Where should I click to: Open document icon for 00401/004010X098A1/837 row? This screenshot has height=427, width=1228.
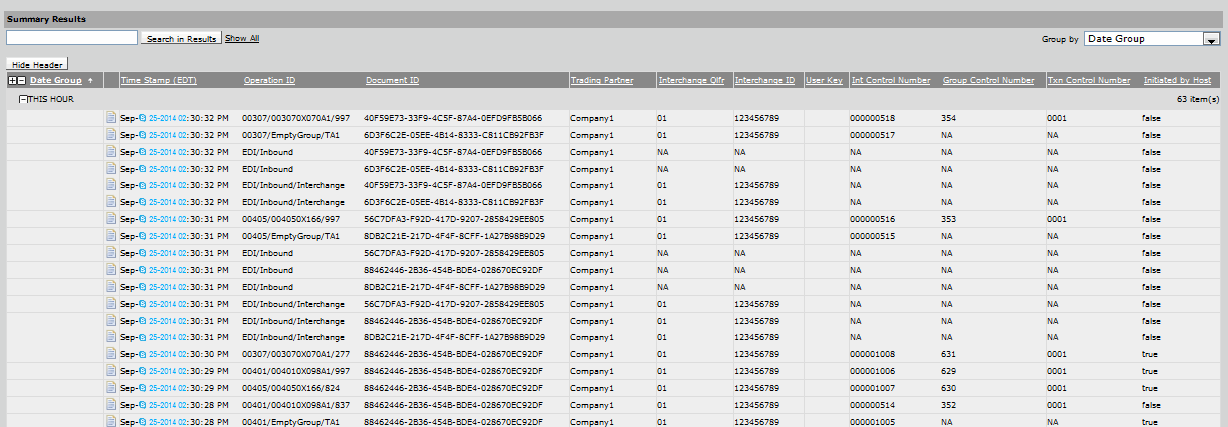point(111,405)
